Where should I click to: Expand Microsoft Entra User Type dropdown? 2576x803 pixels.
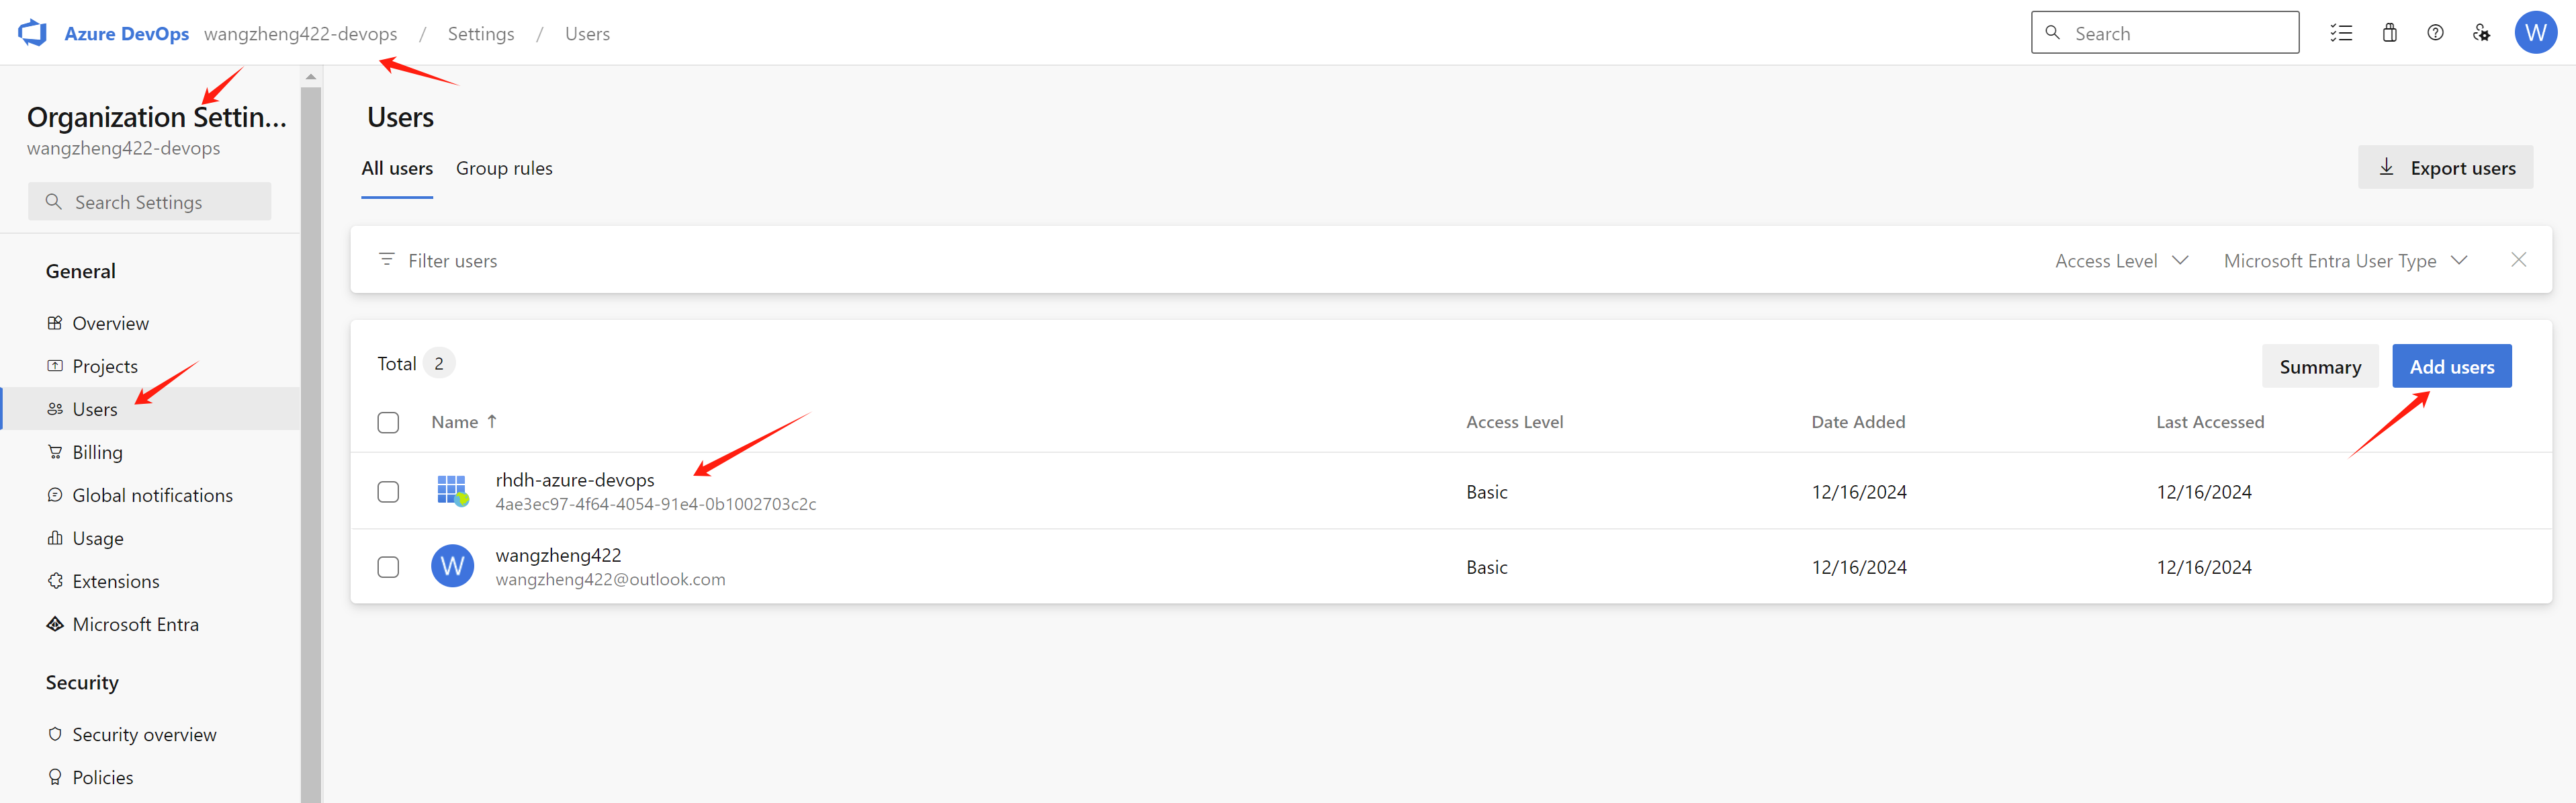tap(2344, 261)
